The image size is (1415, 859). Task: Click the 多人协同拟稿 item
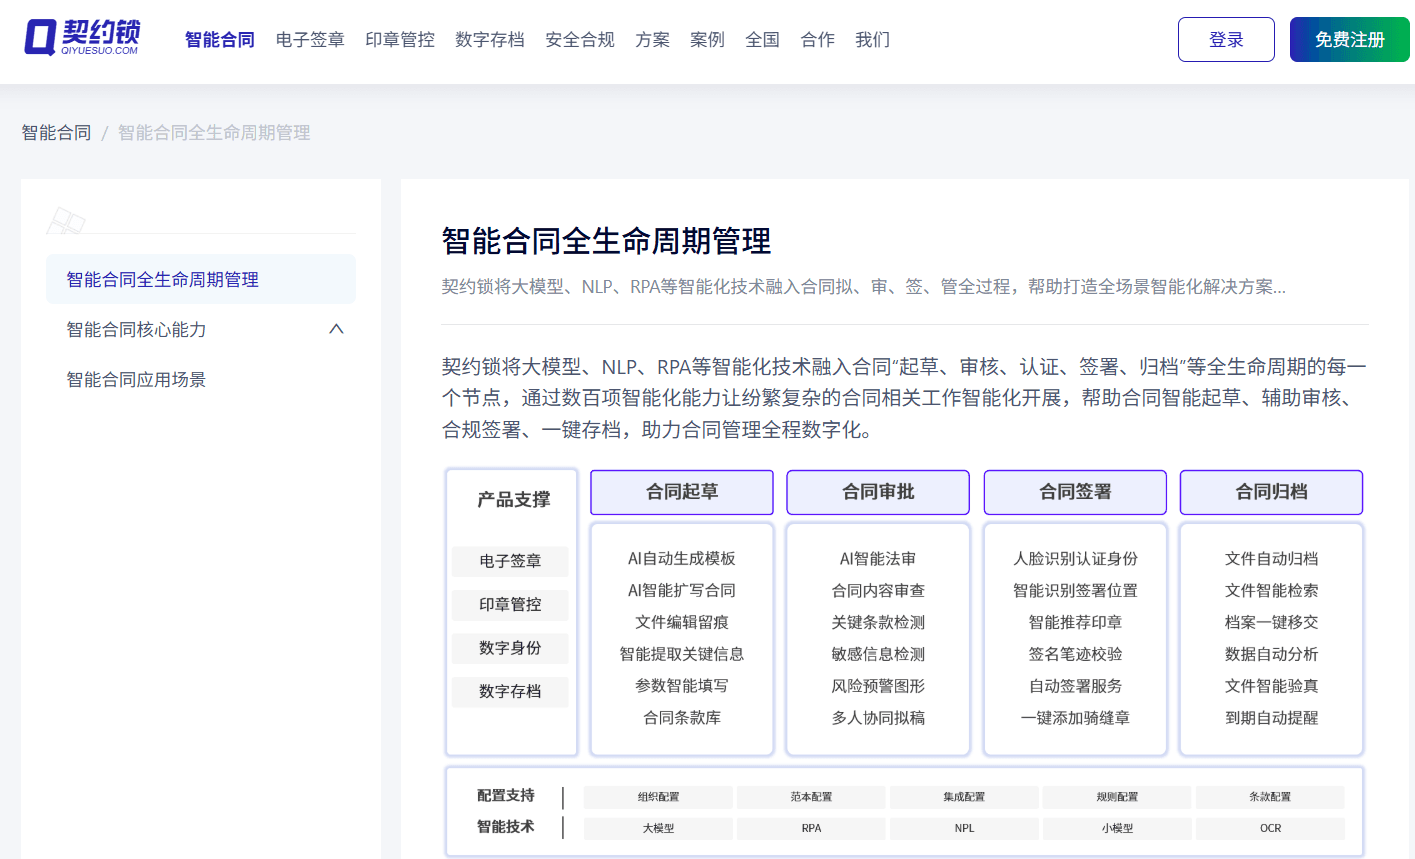point(878,718)
